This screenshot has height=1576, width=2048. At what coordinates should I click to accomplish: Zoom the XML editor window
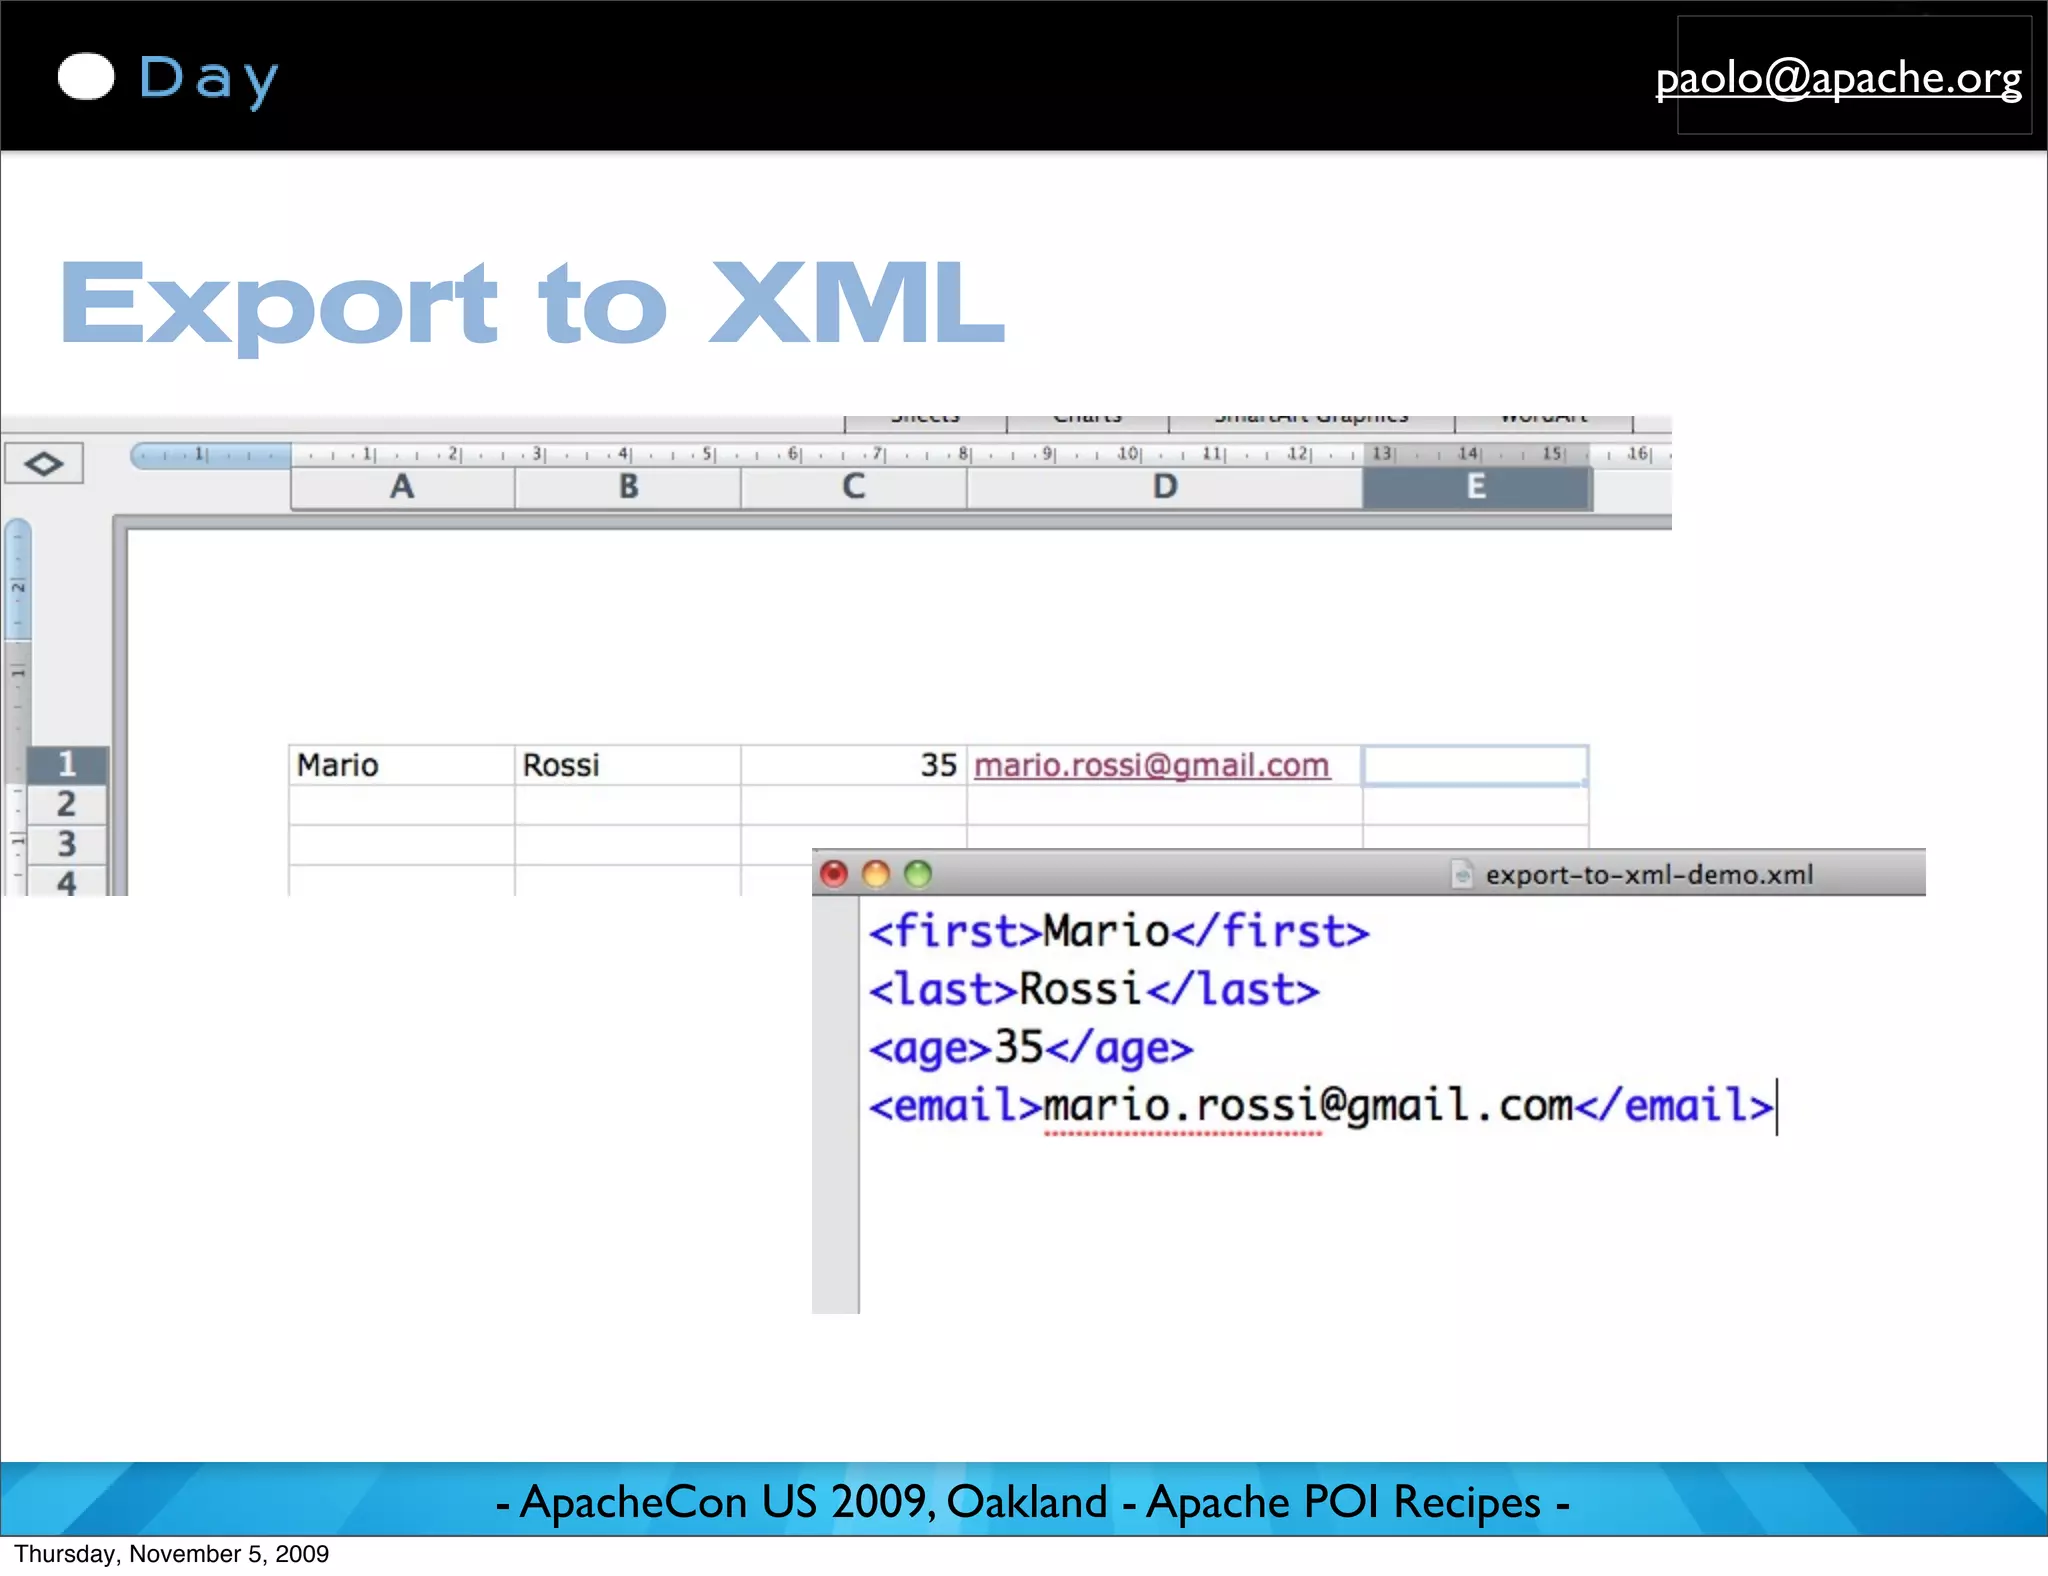pos(918,874)
